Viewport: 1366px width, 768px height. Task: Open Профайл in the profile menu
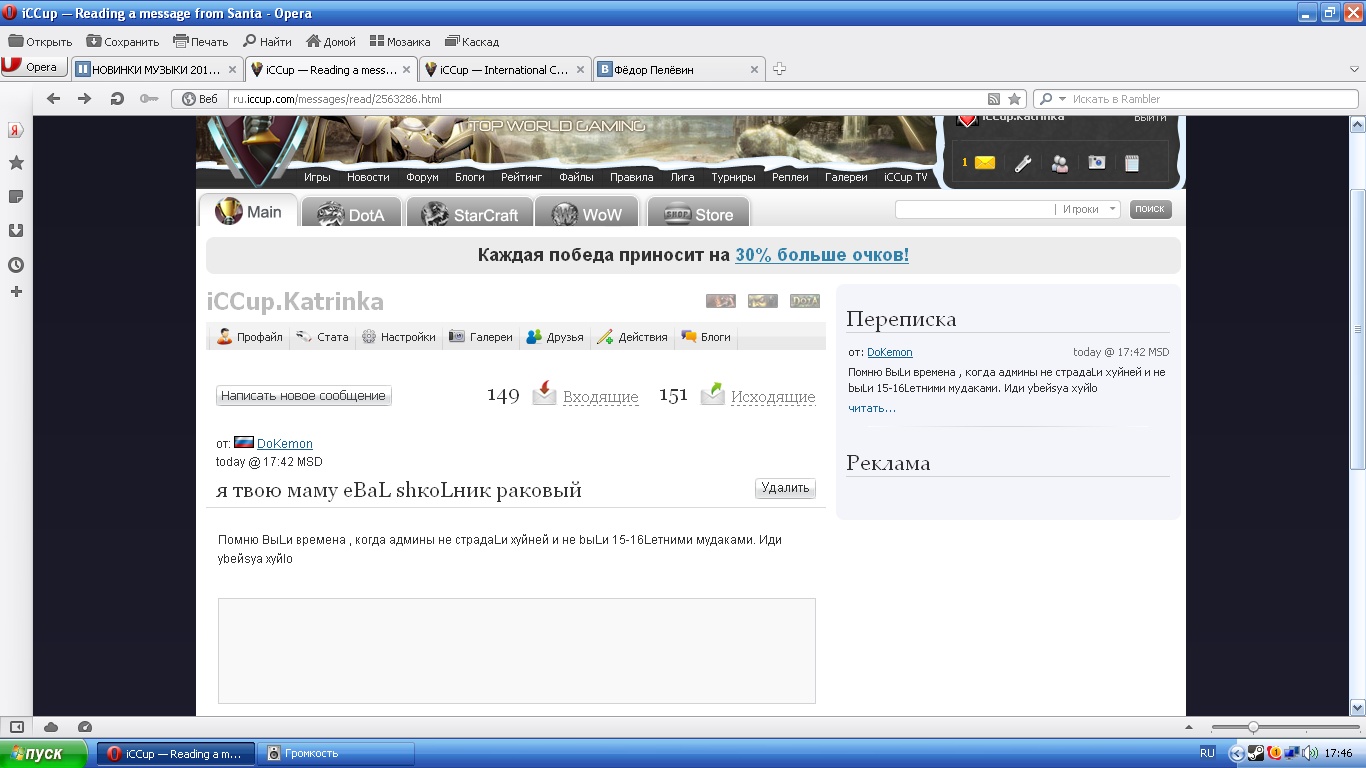(x=250, y=337)
